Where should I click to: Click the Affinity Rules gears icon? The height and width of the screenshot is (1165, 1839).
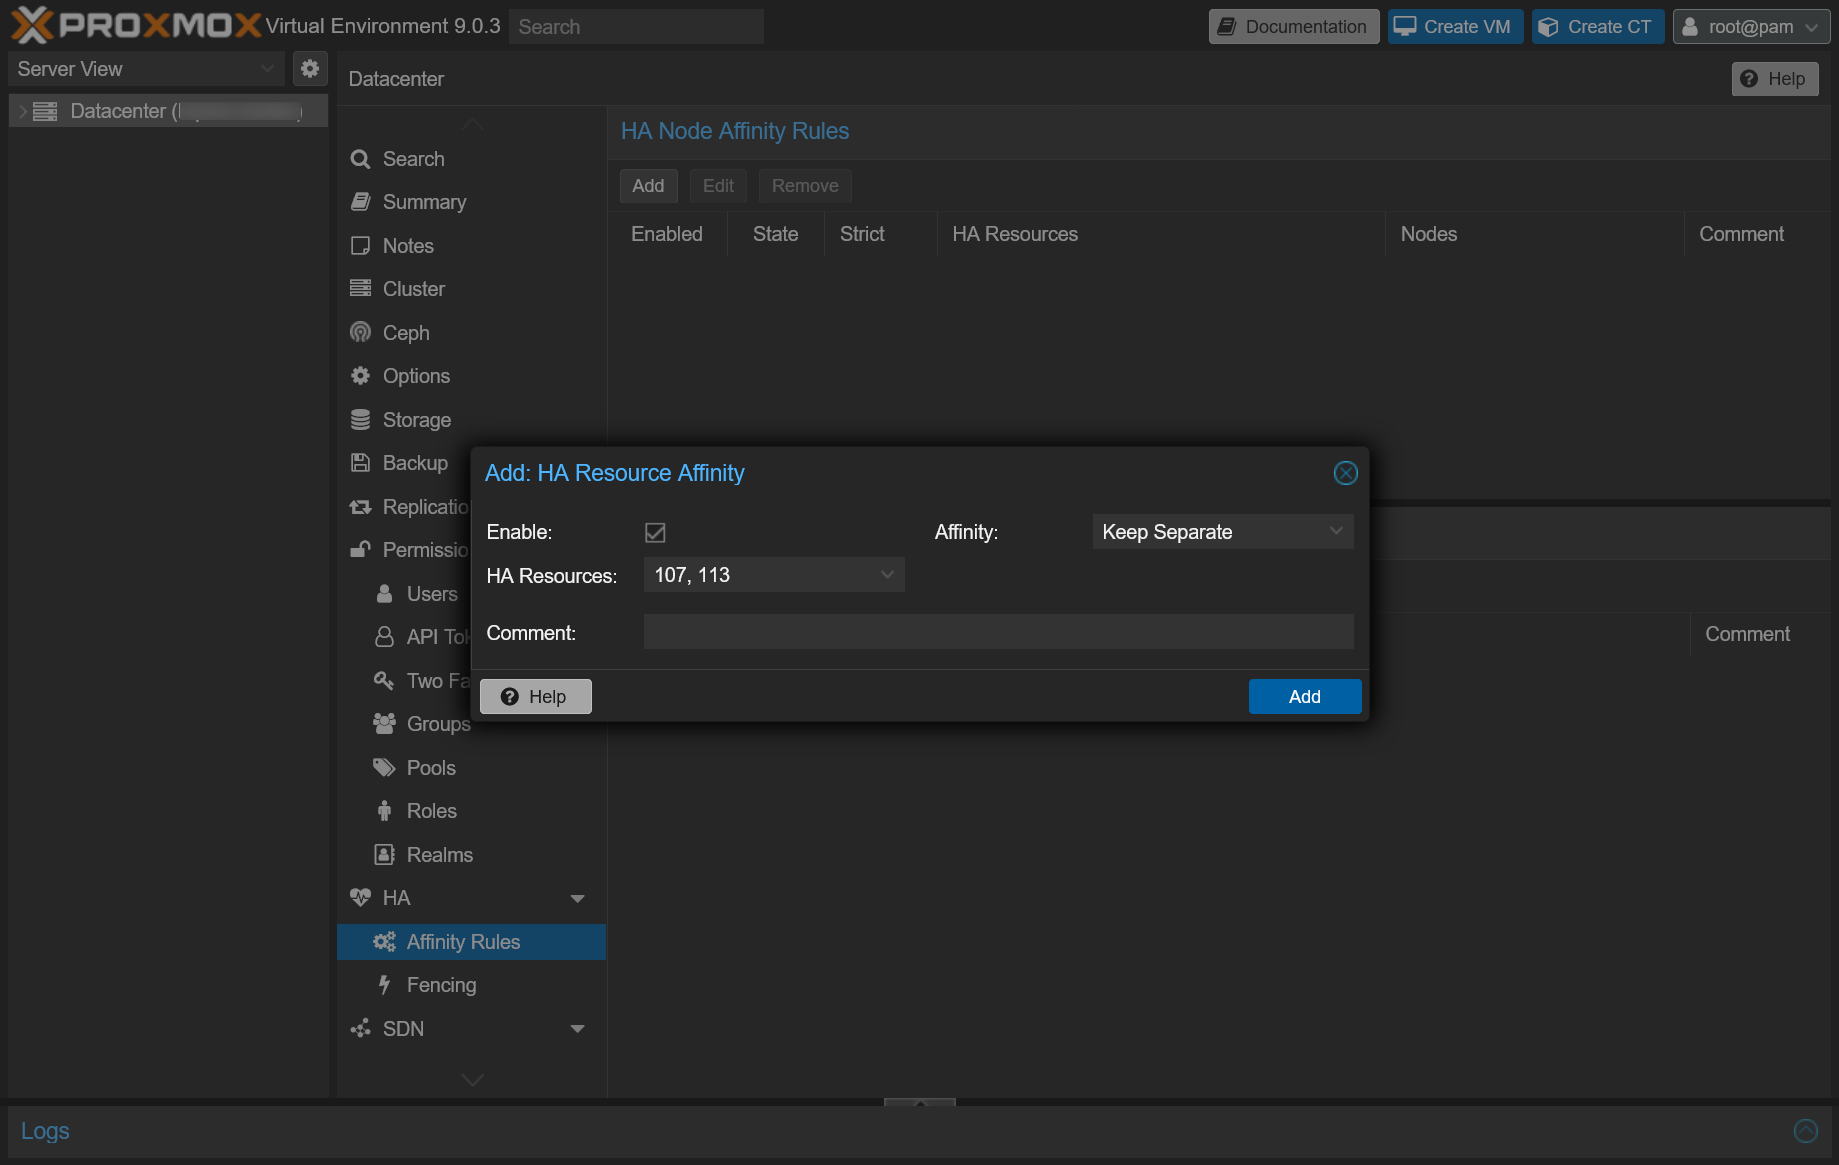click(384, 942)
